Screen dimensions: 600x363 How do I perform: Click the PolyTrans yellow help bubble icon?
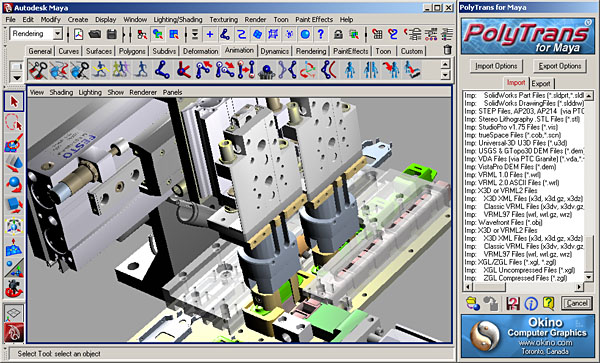point(549,303)
